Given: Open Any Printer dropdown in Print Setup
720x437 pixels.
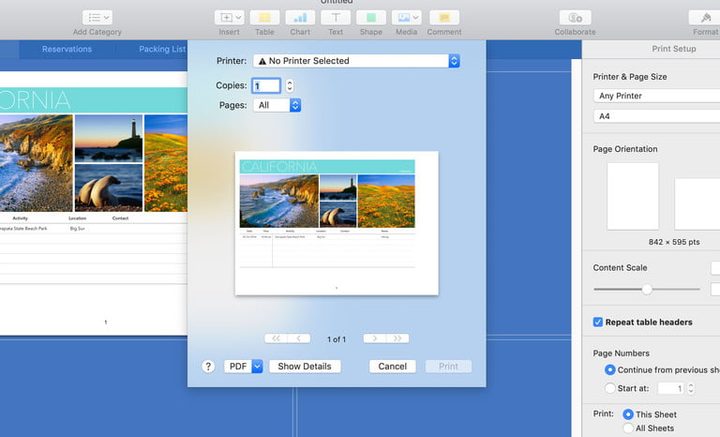Looking at the screenshot, I should (x=657, y=95).
